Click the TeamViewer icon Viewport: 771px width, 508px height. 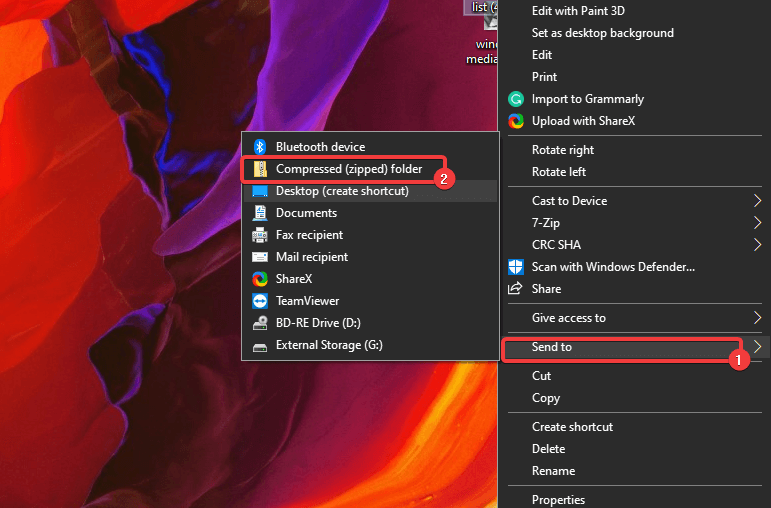(x=260, y=301)
